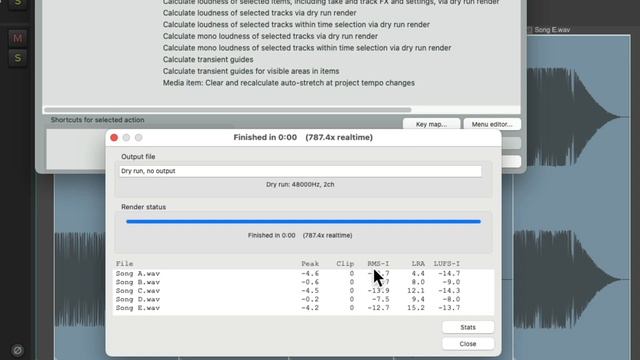Click the Stats button
The width and height of the screenshot is (640, 360).
click(x=468, y=327)
